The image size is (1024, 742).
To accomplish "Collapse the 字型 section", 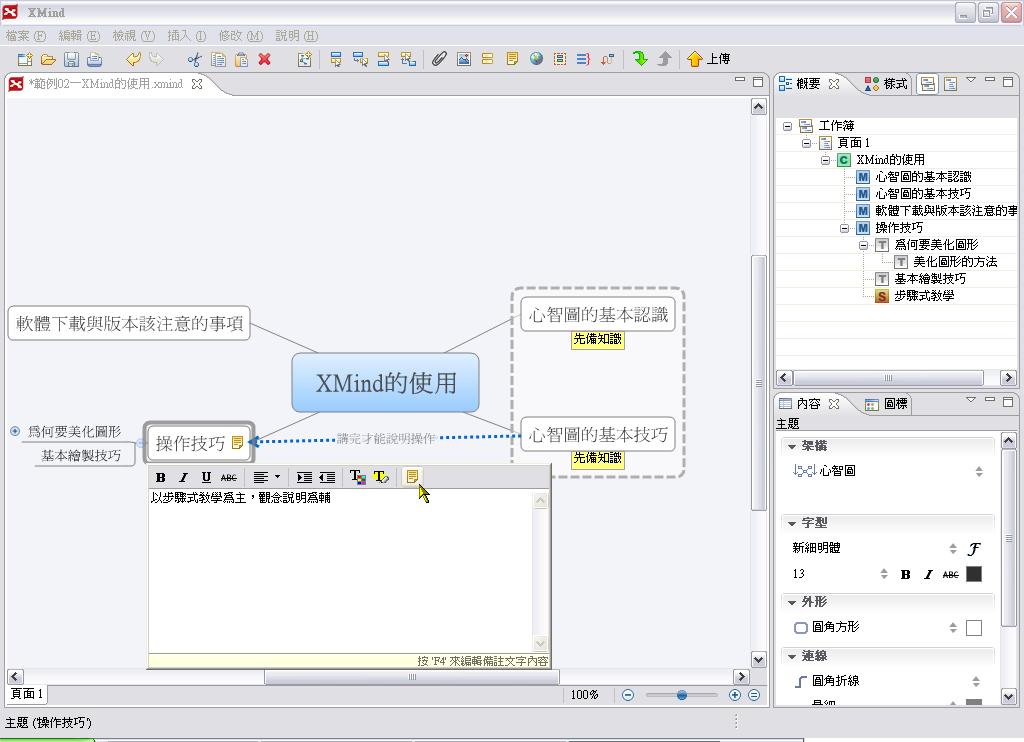I will coord(792,523).
